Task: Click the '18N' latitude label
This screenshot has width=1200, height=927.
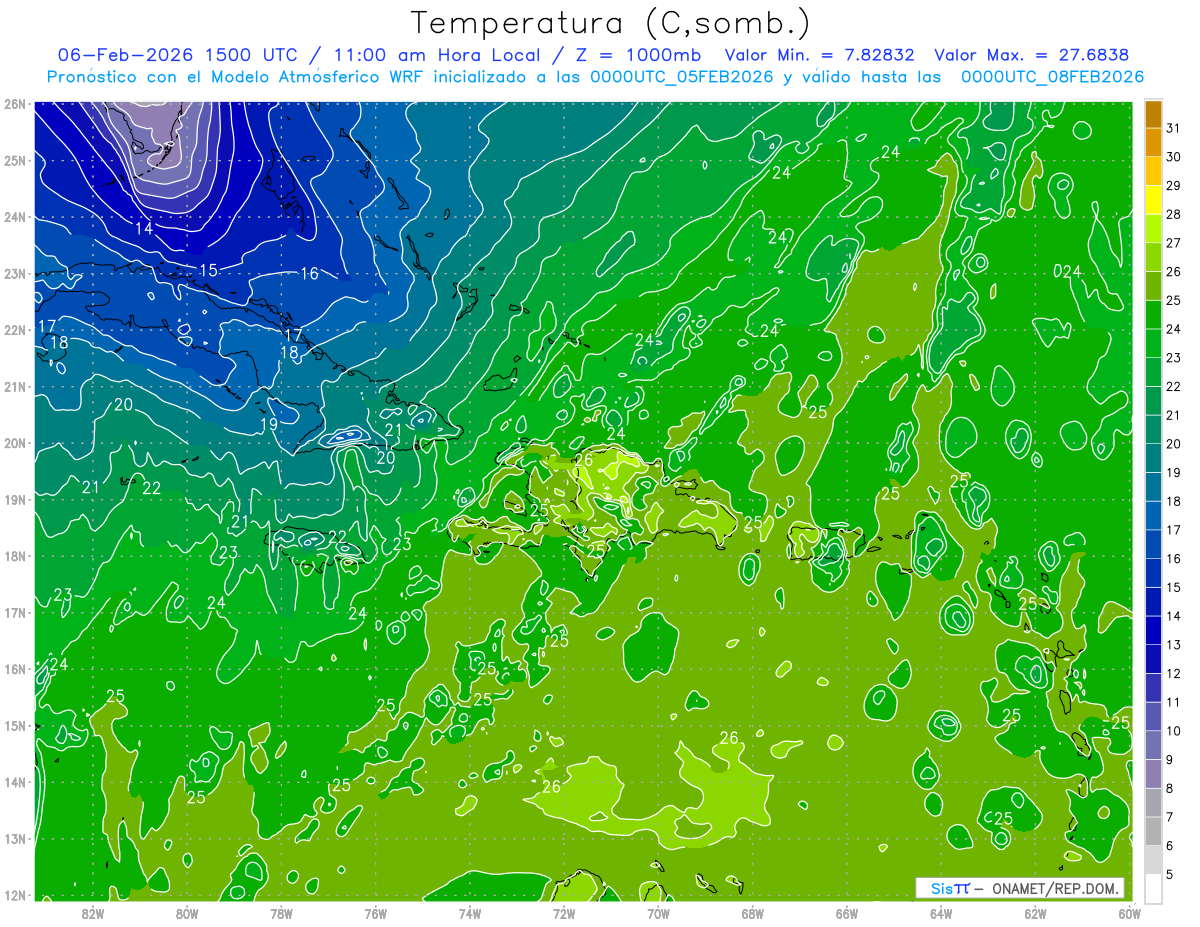Action: [x=14, y=556]
